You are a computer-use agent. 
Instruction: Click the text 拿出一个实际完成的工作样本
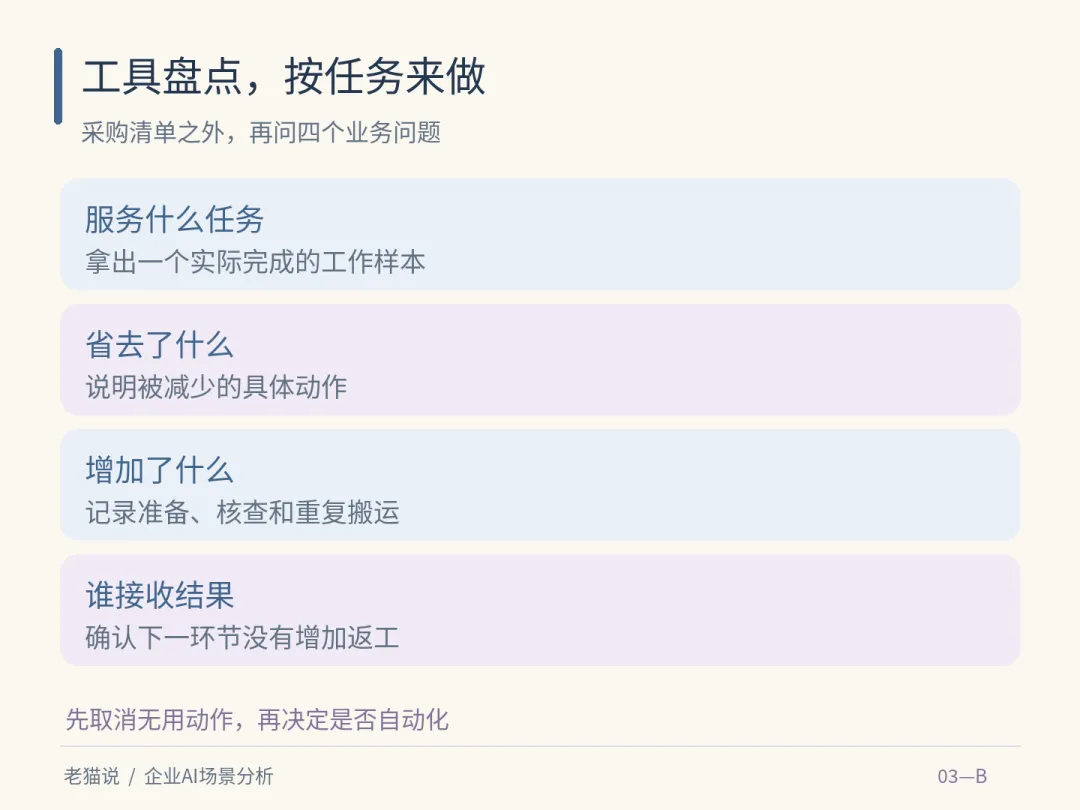(255, 262)
